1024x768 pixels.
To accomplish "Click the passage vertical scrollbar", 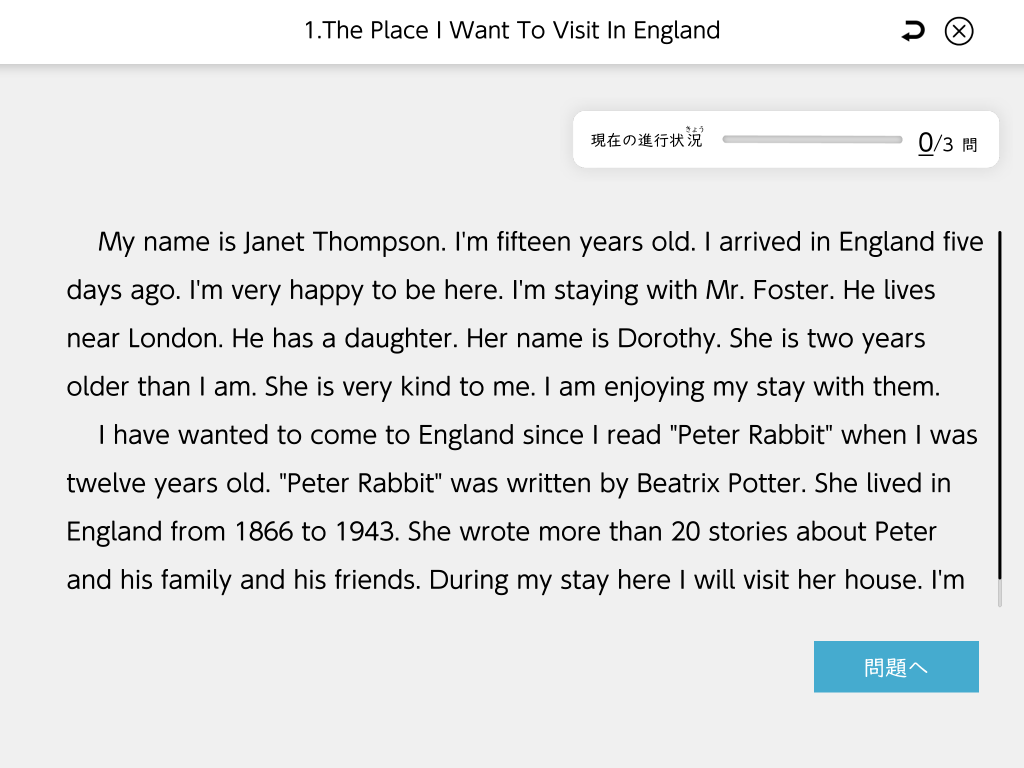I will click(999, 418).
